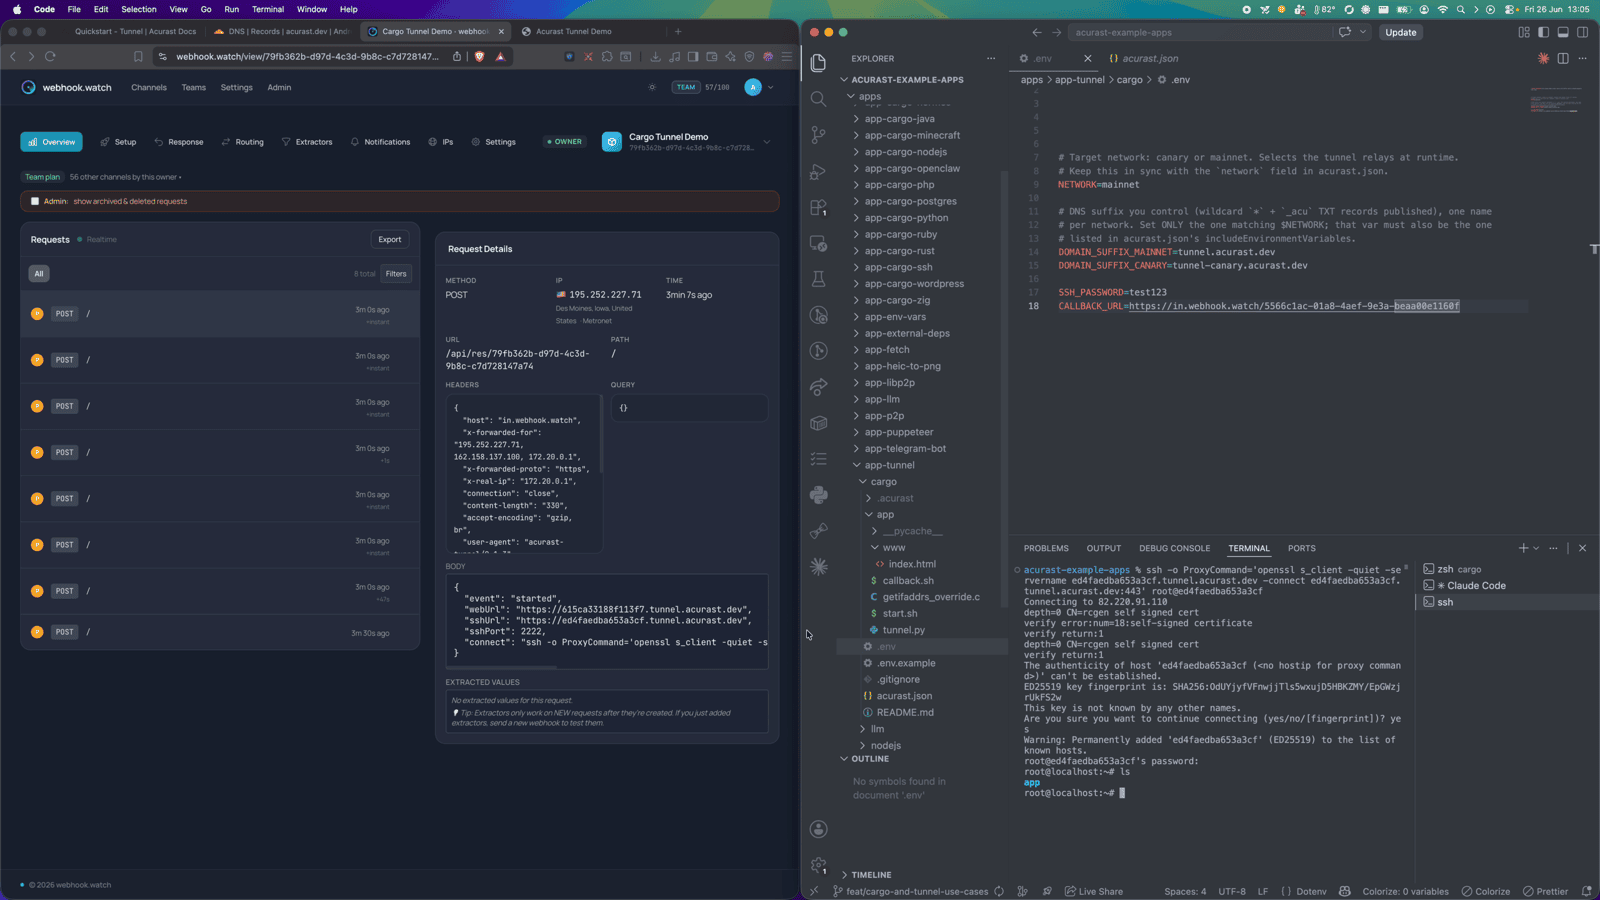Open acurast.json in the explorer tree
1600x900 pixels.
pyautogui.click(x=904, y=696)
